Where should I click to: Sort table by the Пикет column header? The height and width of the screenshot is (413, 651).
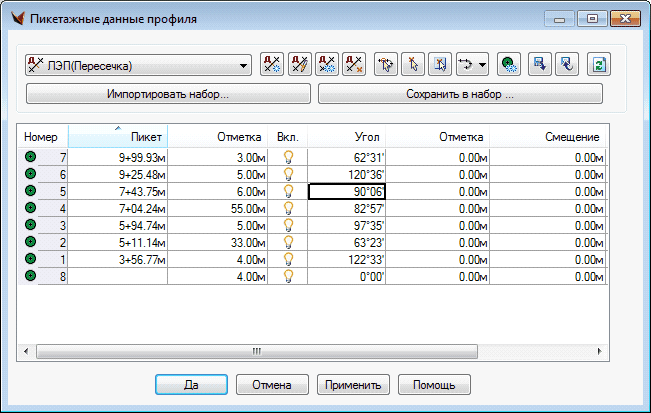point(117,137)
